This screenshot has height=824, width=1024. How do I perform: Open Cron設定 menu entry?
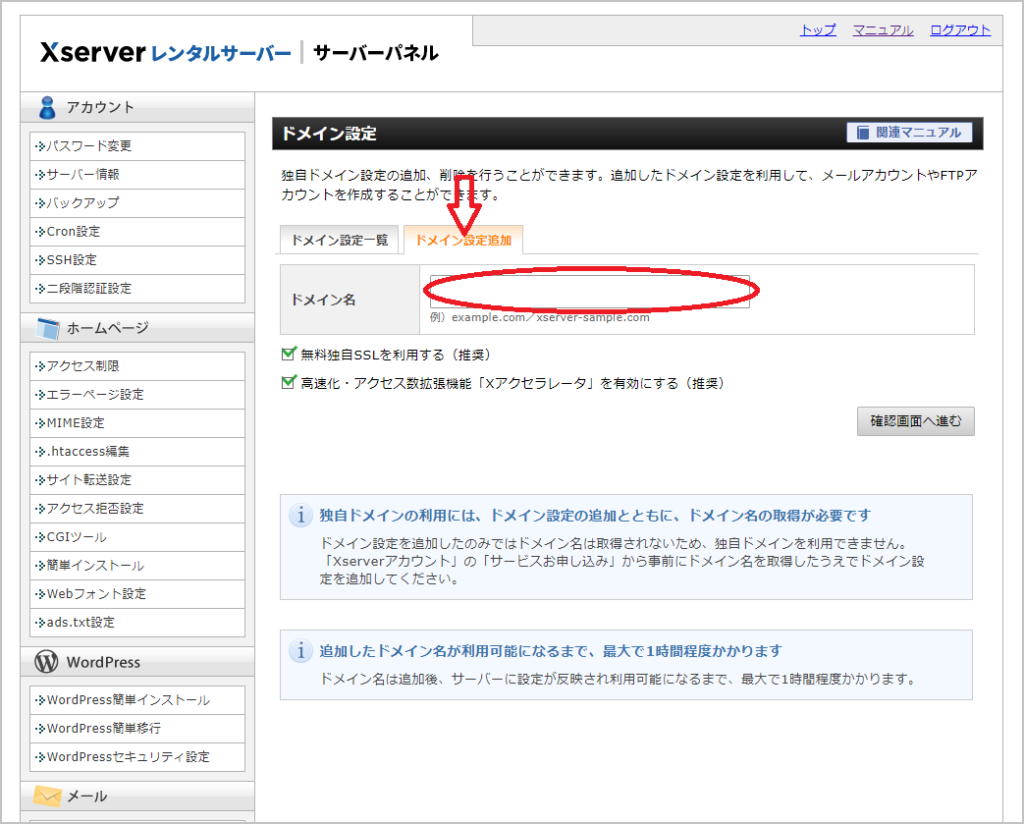(137, 232)
